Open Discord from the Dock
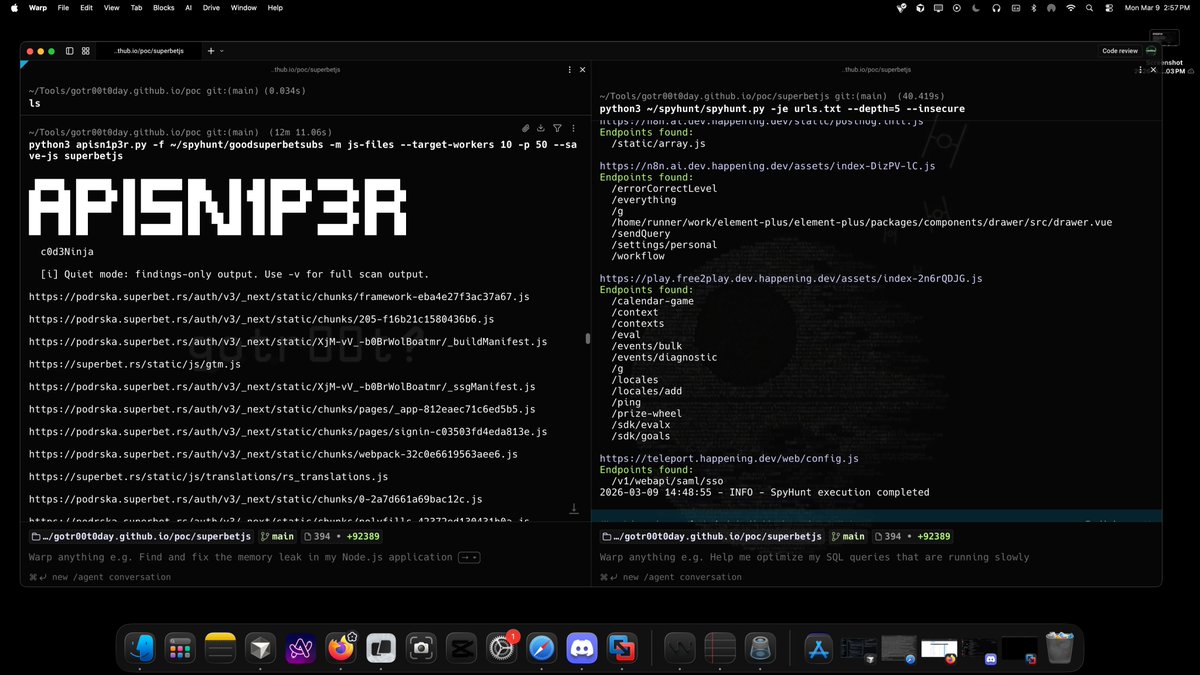 pyautogui.click(x=582, y=648)
